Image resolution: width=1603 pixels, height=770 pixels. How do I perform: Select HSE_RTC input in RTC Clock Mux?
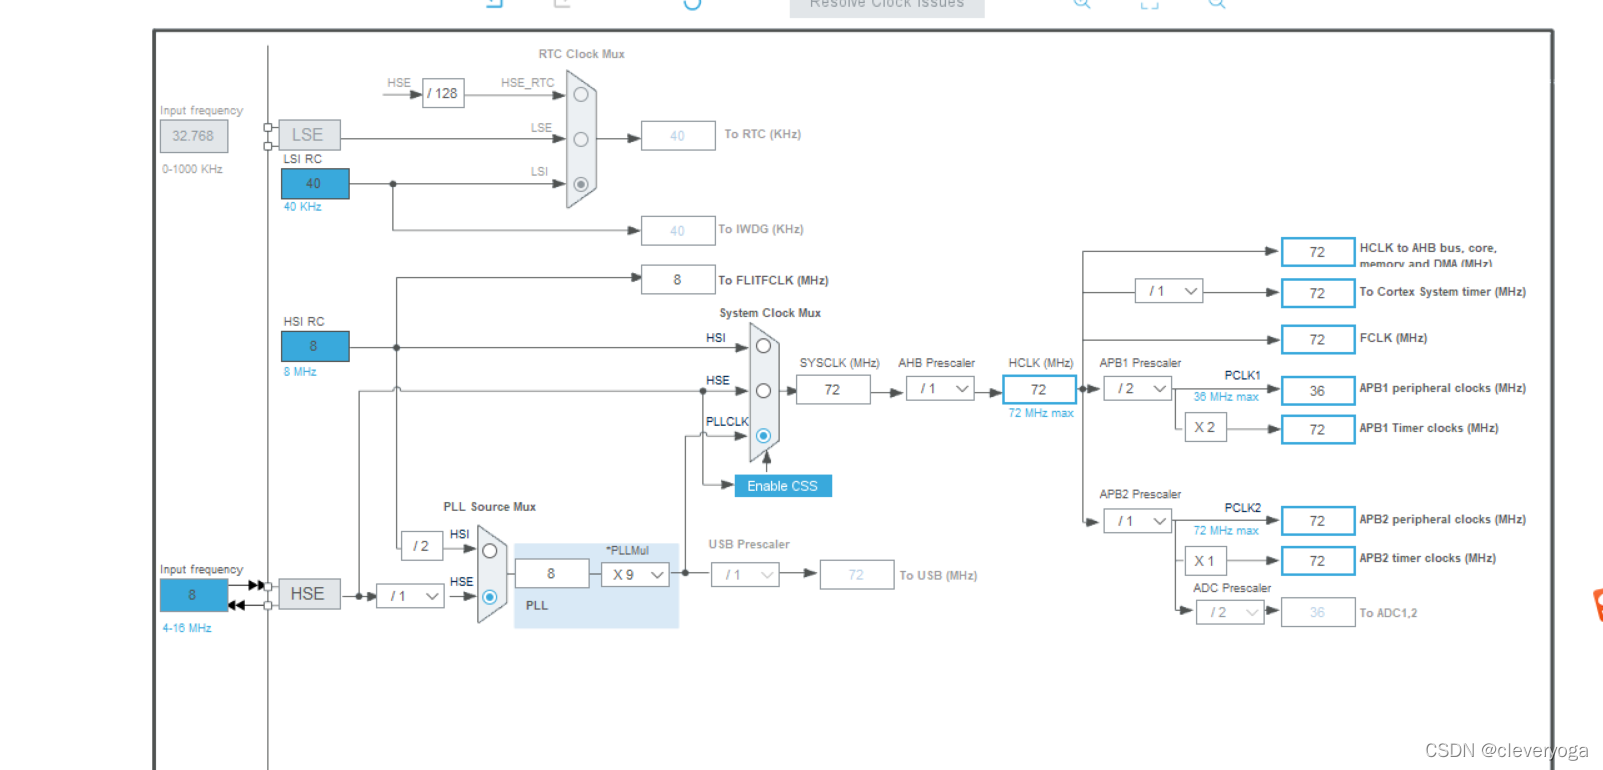coord(580,95)
